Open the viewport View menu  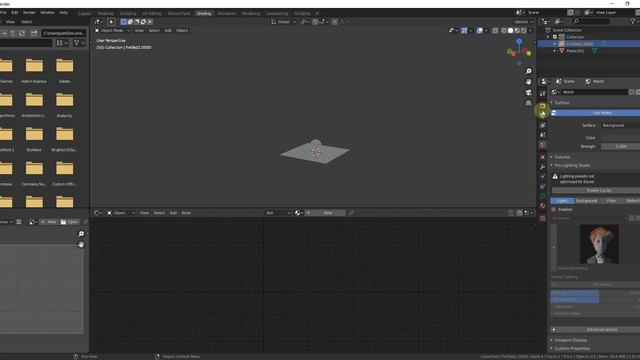[x=139, y=31]
